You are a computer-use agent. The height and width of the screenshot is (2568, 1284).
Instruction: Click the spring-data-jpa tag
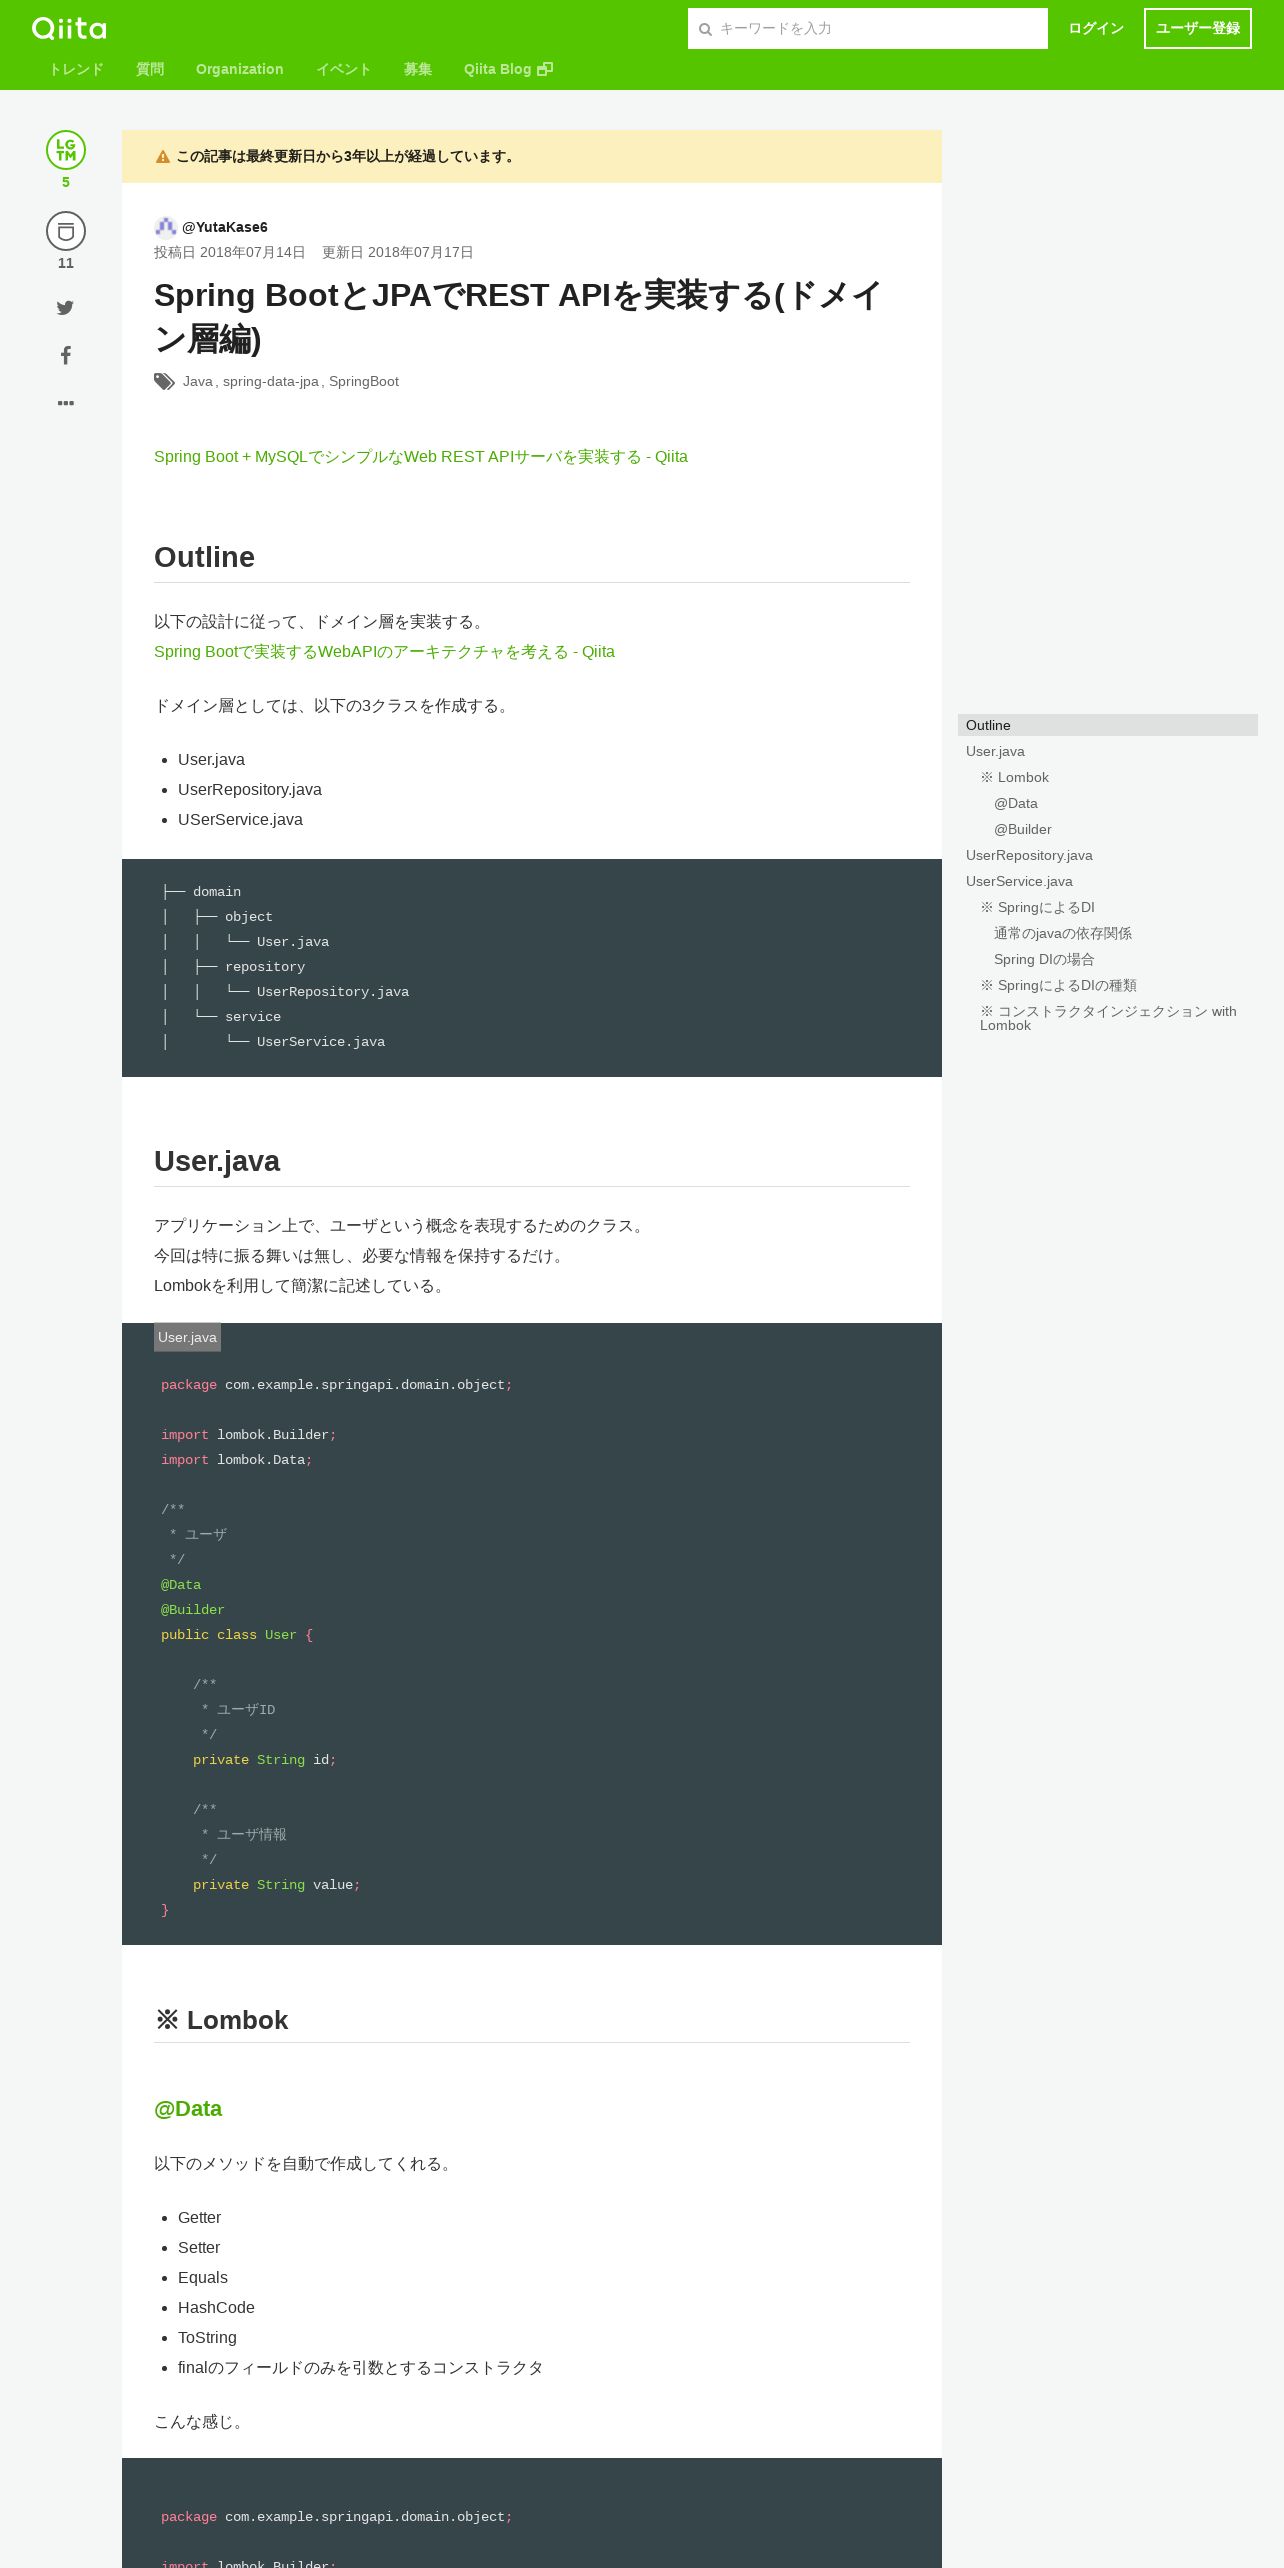click(x=271, y=382)
